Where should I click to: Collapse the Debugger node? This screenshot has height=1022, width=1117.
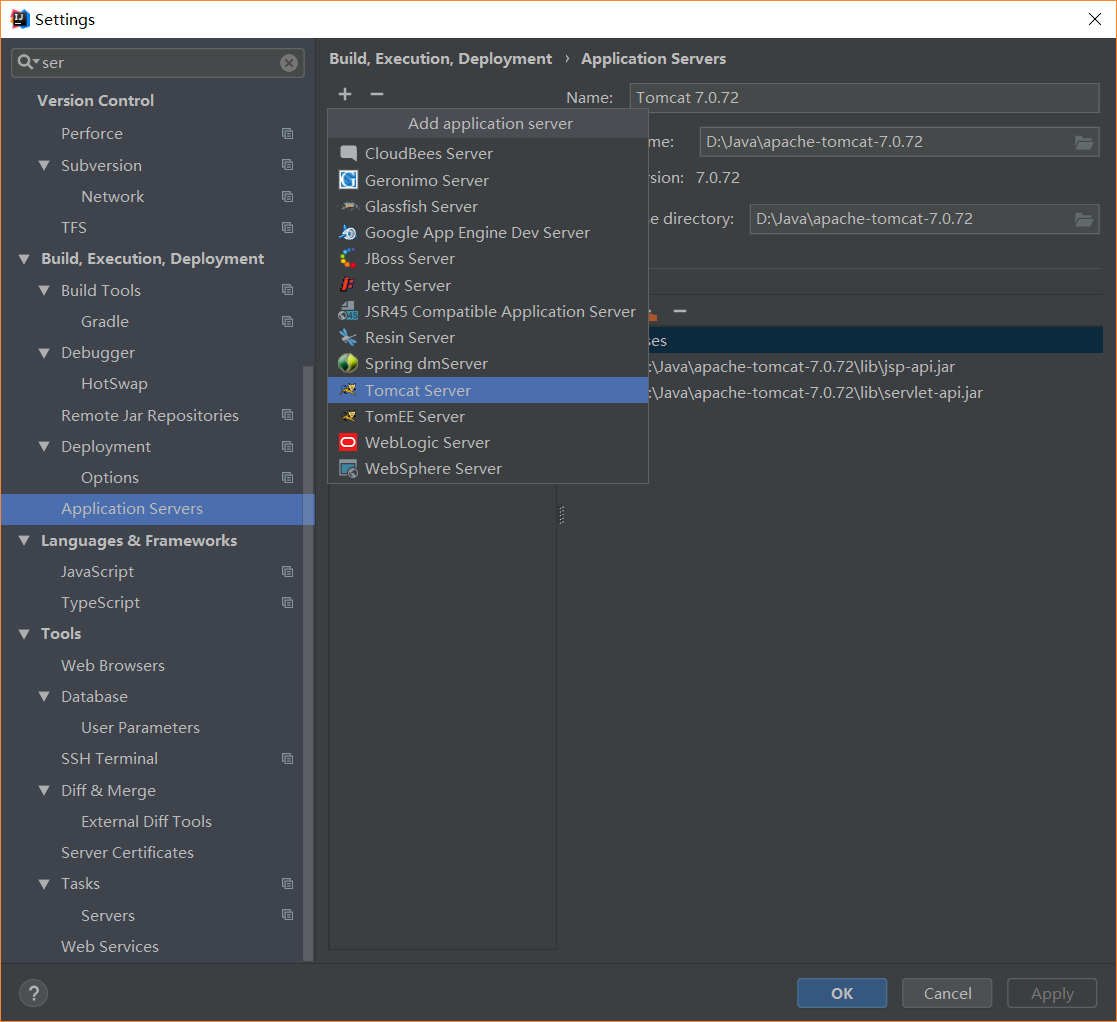tap(44, 353)
